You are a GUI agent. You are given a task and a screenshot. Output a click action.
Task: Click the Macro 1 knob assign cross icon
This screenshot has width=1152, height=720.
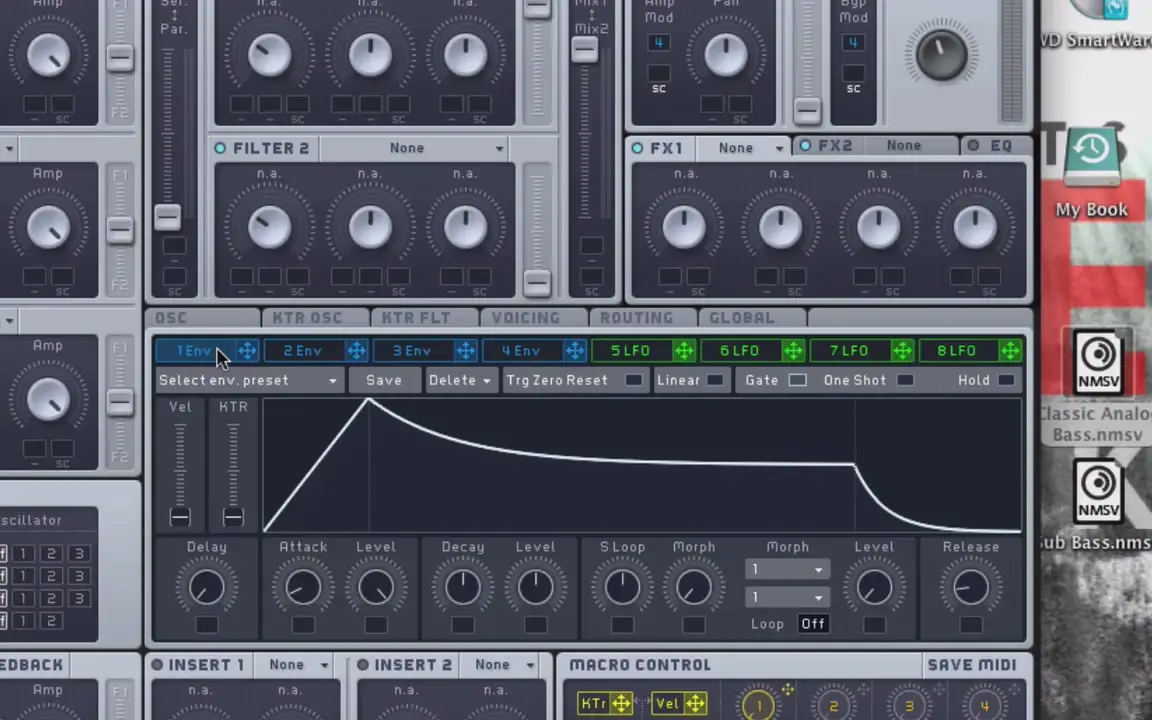click(788, 689)
